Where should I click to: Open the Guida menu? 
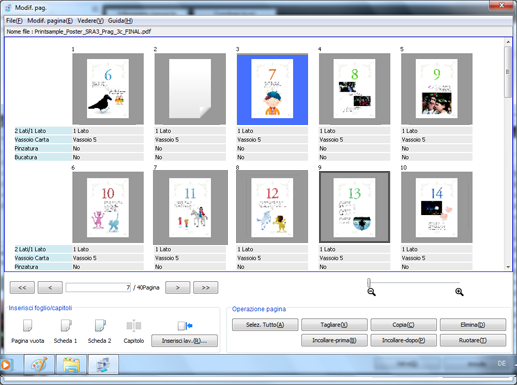[120, 21]
